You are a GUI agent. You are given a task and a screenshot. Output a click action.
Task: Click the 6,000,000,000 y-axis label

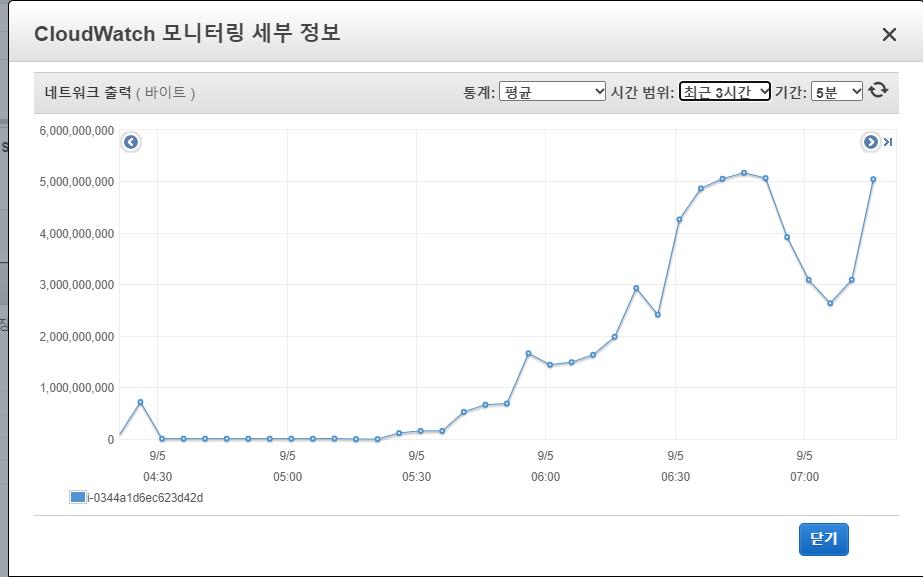76,131
